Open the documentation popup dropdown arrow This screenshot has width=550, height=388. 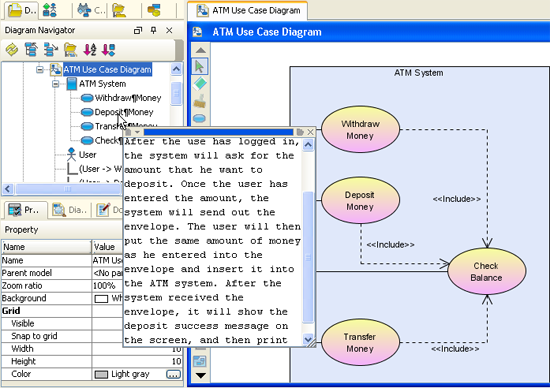[137, 132]
